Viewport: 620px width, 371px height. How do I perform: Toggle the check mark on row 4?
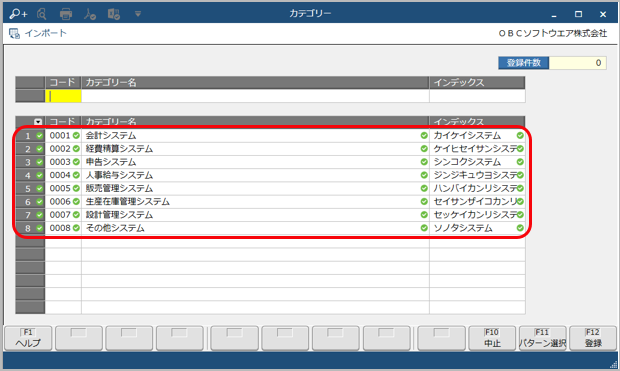pyautogui.click(x=40, y=175)
